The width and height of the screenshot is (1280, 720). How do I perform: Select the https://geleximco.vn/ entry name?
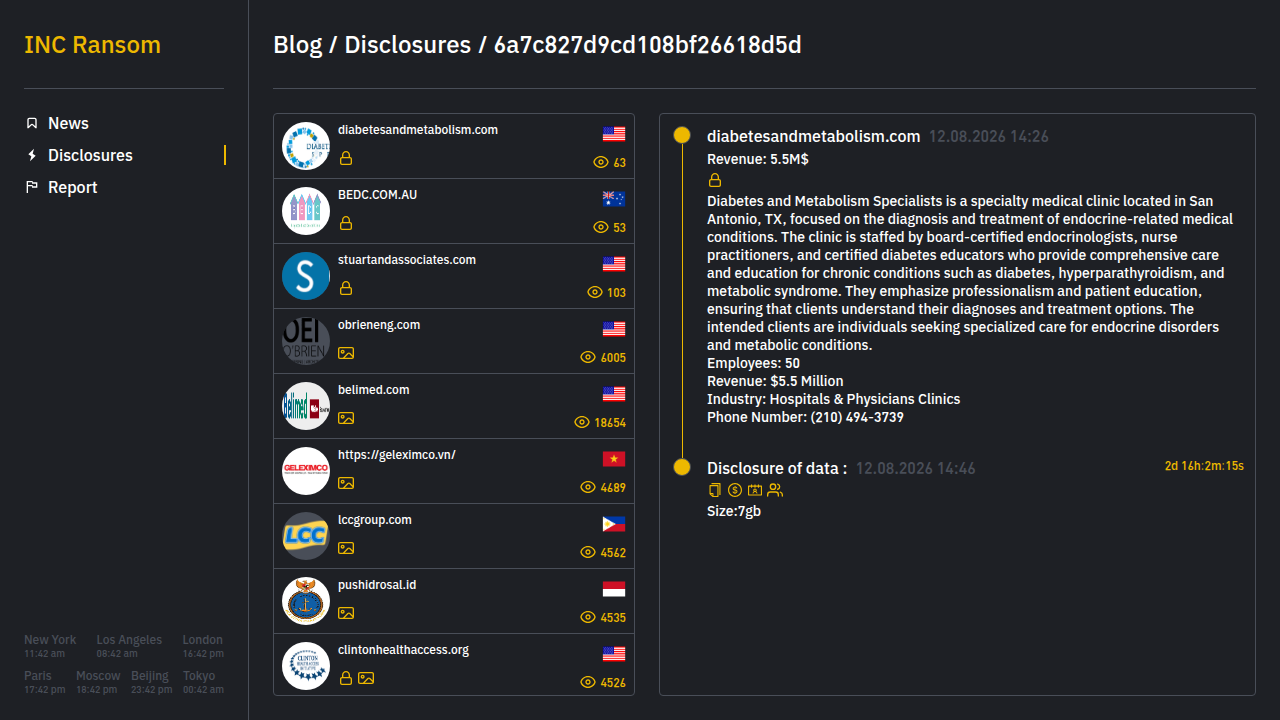[397, 455]
